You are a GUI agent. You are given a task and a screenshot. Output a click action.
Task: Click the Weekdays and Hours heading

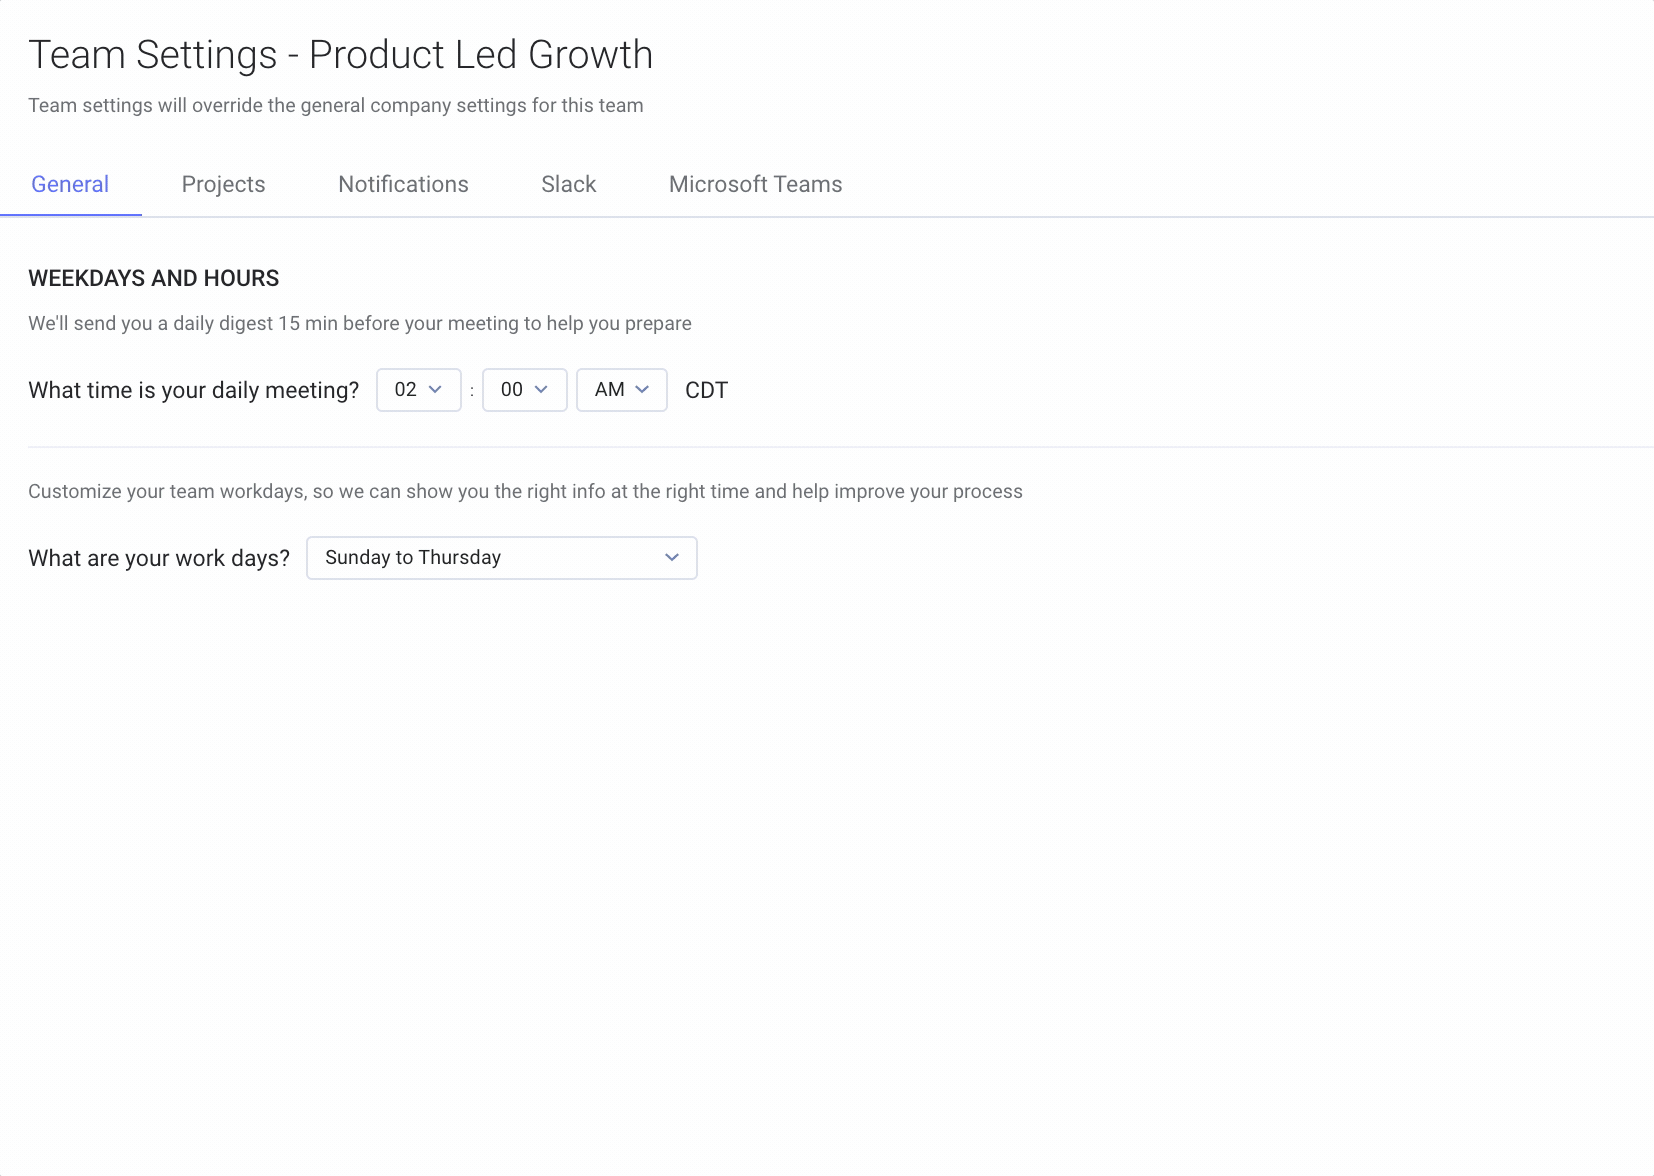[154, 278]
